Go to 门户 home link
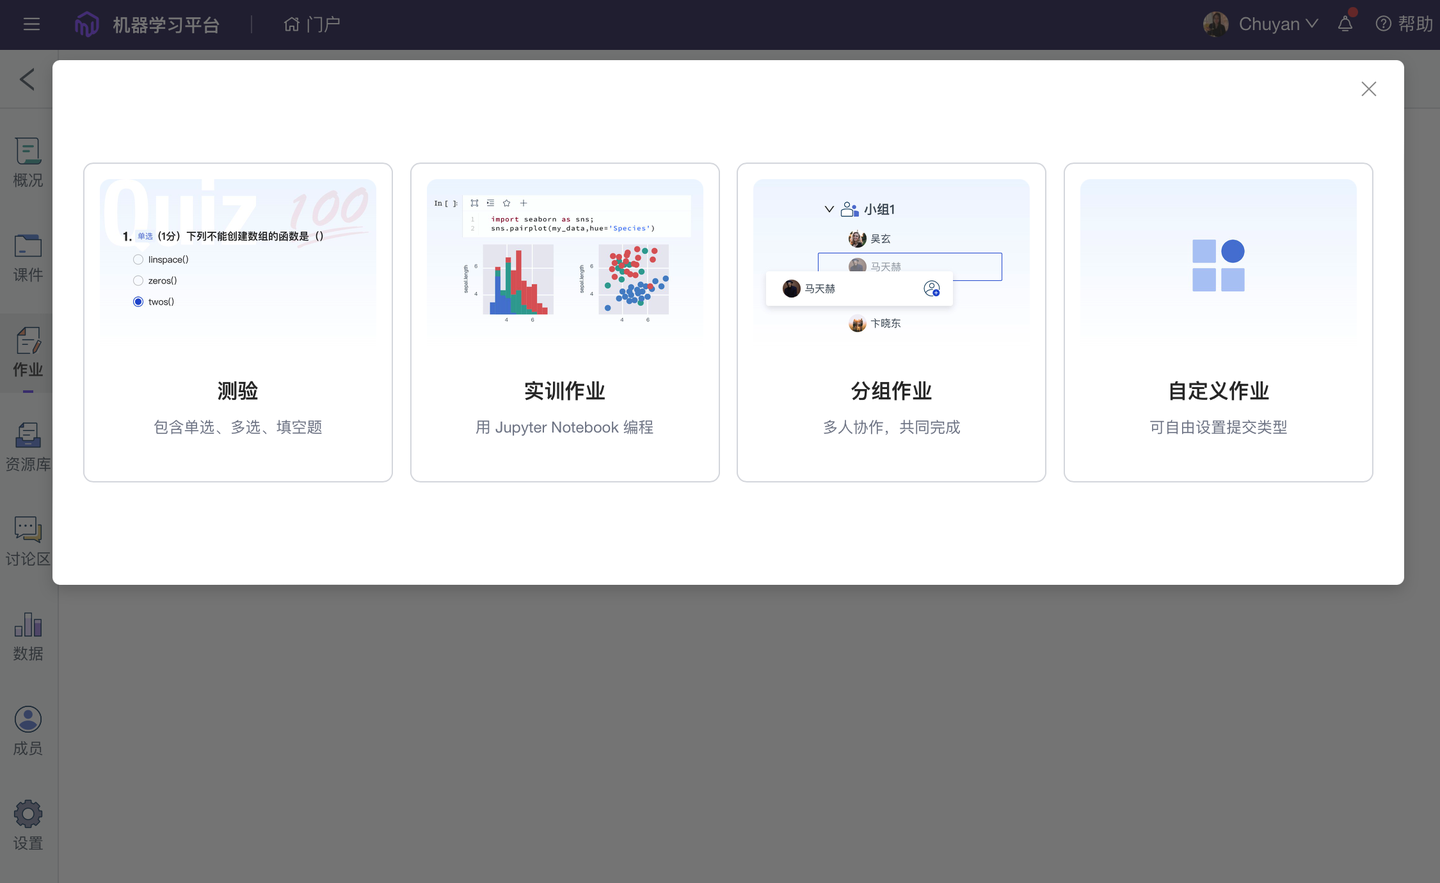 (x=312, y=24)
